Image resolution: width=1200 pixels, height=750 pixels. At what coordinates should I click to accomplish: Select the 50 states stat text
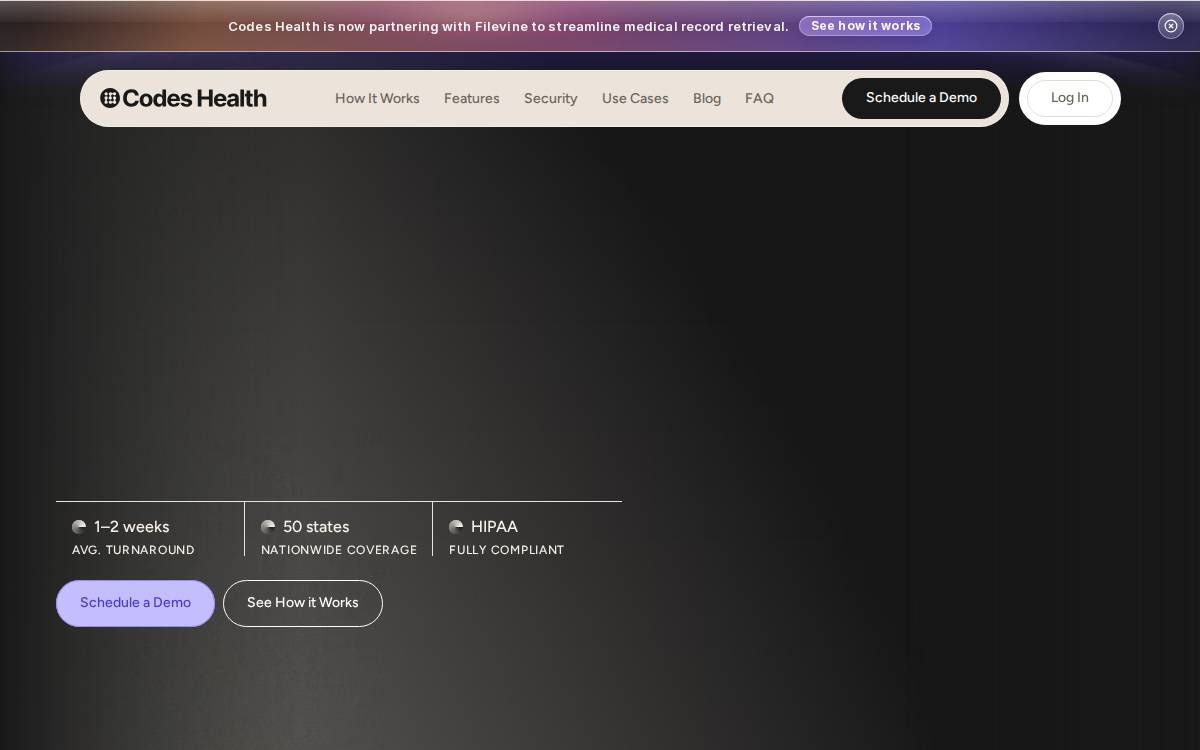point(316,527)
